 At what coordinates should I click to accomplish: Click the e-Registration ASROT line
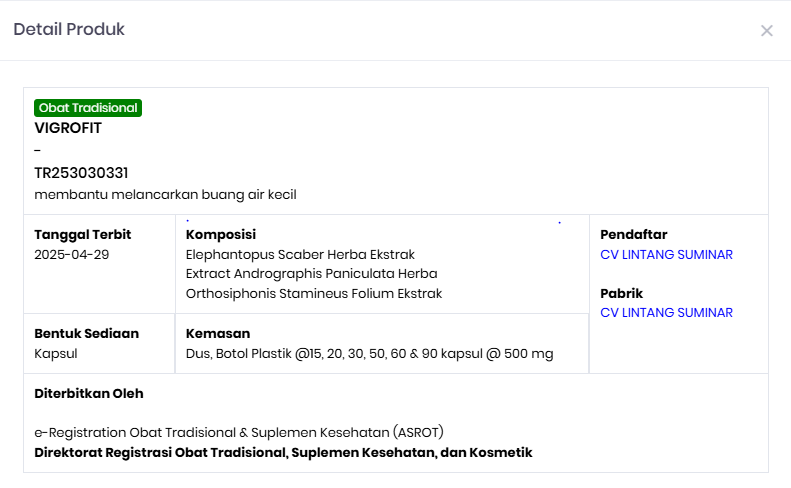(x=239, y=432)
